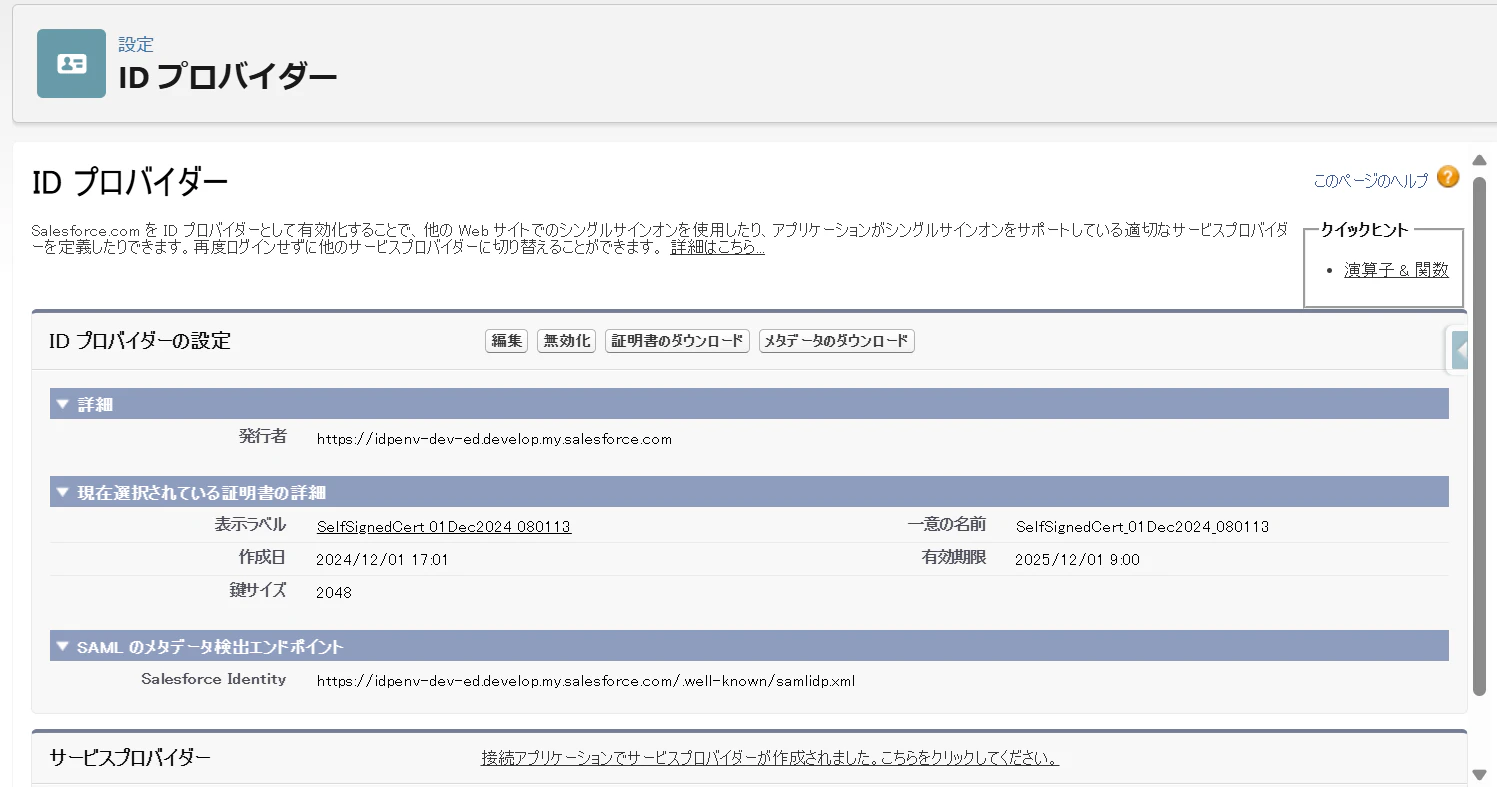Image resolution: width=1497 pixels, height=787 pixels.
Task: Collapse the SAML のメタデータ検出エンドポイント section
Action: (x=62, y=646)
